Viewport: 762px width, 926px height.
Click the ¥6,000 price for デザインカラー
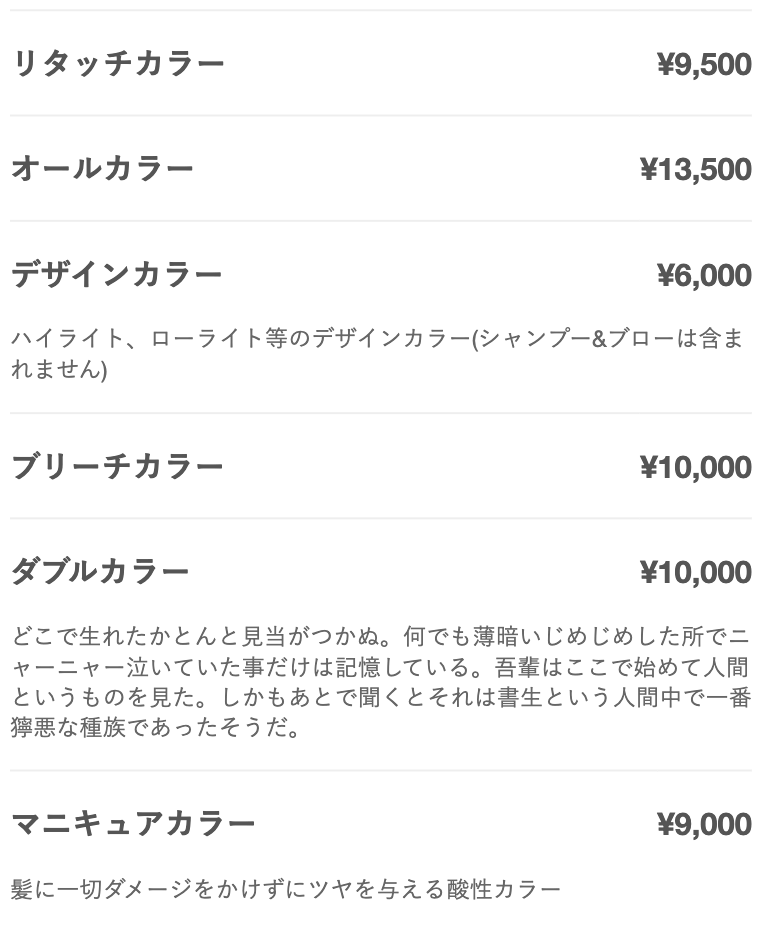click(704, 275)
